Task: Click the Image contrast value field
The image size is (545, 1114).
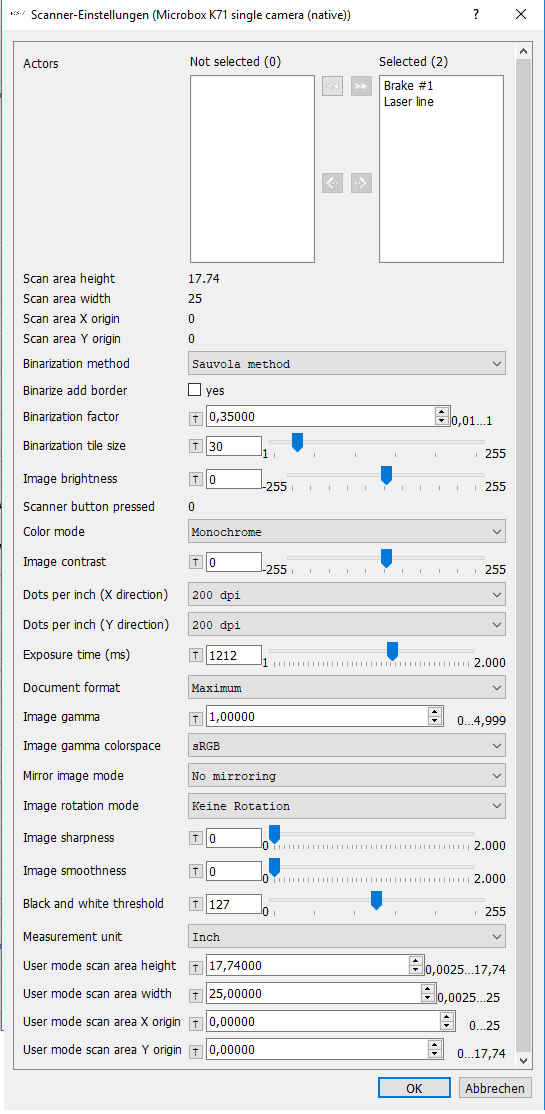Action: click(x=234, y=562)
